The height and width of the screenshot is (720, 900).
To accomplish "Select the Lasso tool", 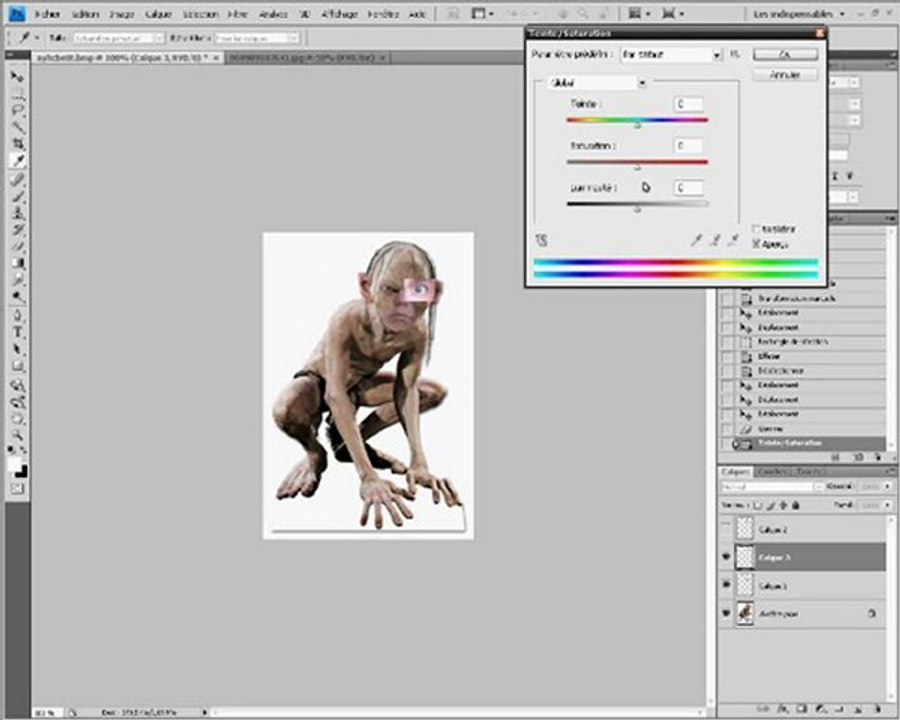I will 18,110.
